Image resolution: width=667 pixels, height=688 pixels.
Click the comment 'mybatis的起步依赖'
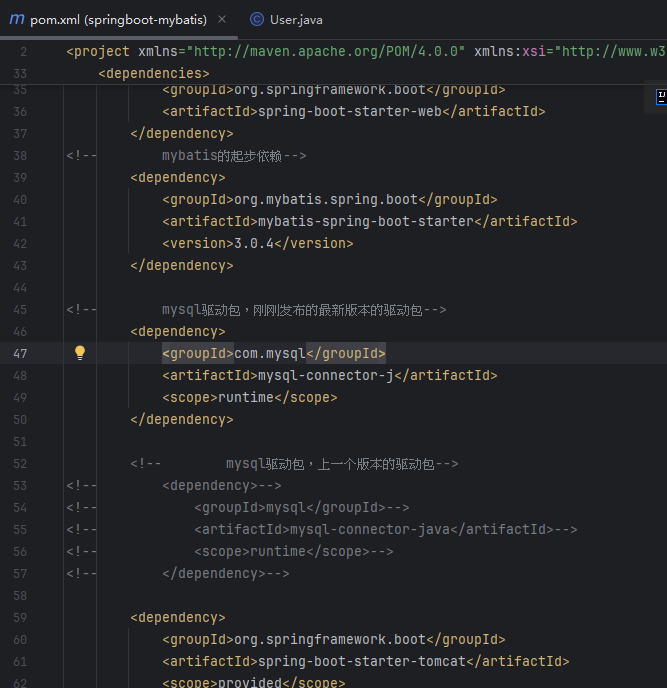tap(222, 156)
